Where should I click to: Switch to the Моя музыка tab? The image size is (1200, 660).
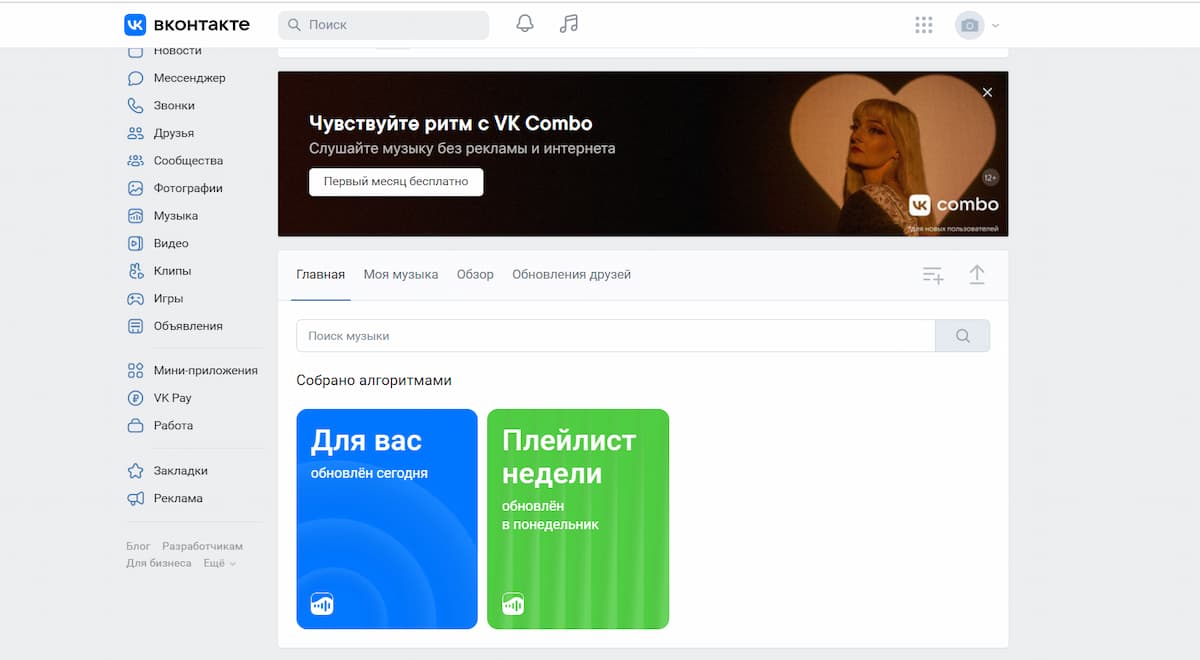401,274
